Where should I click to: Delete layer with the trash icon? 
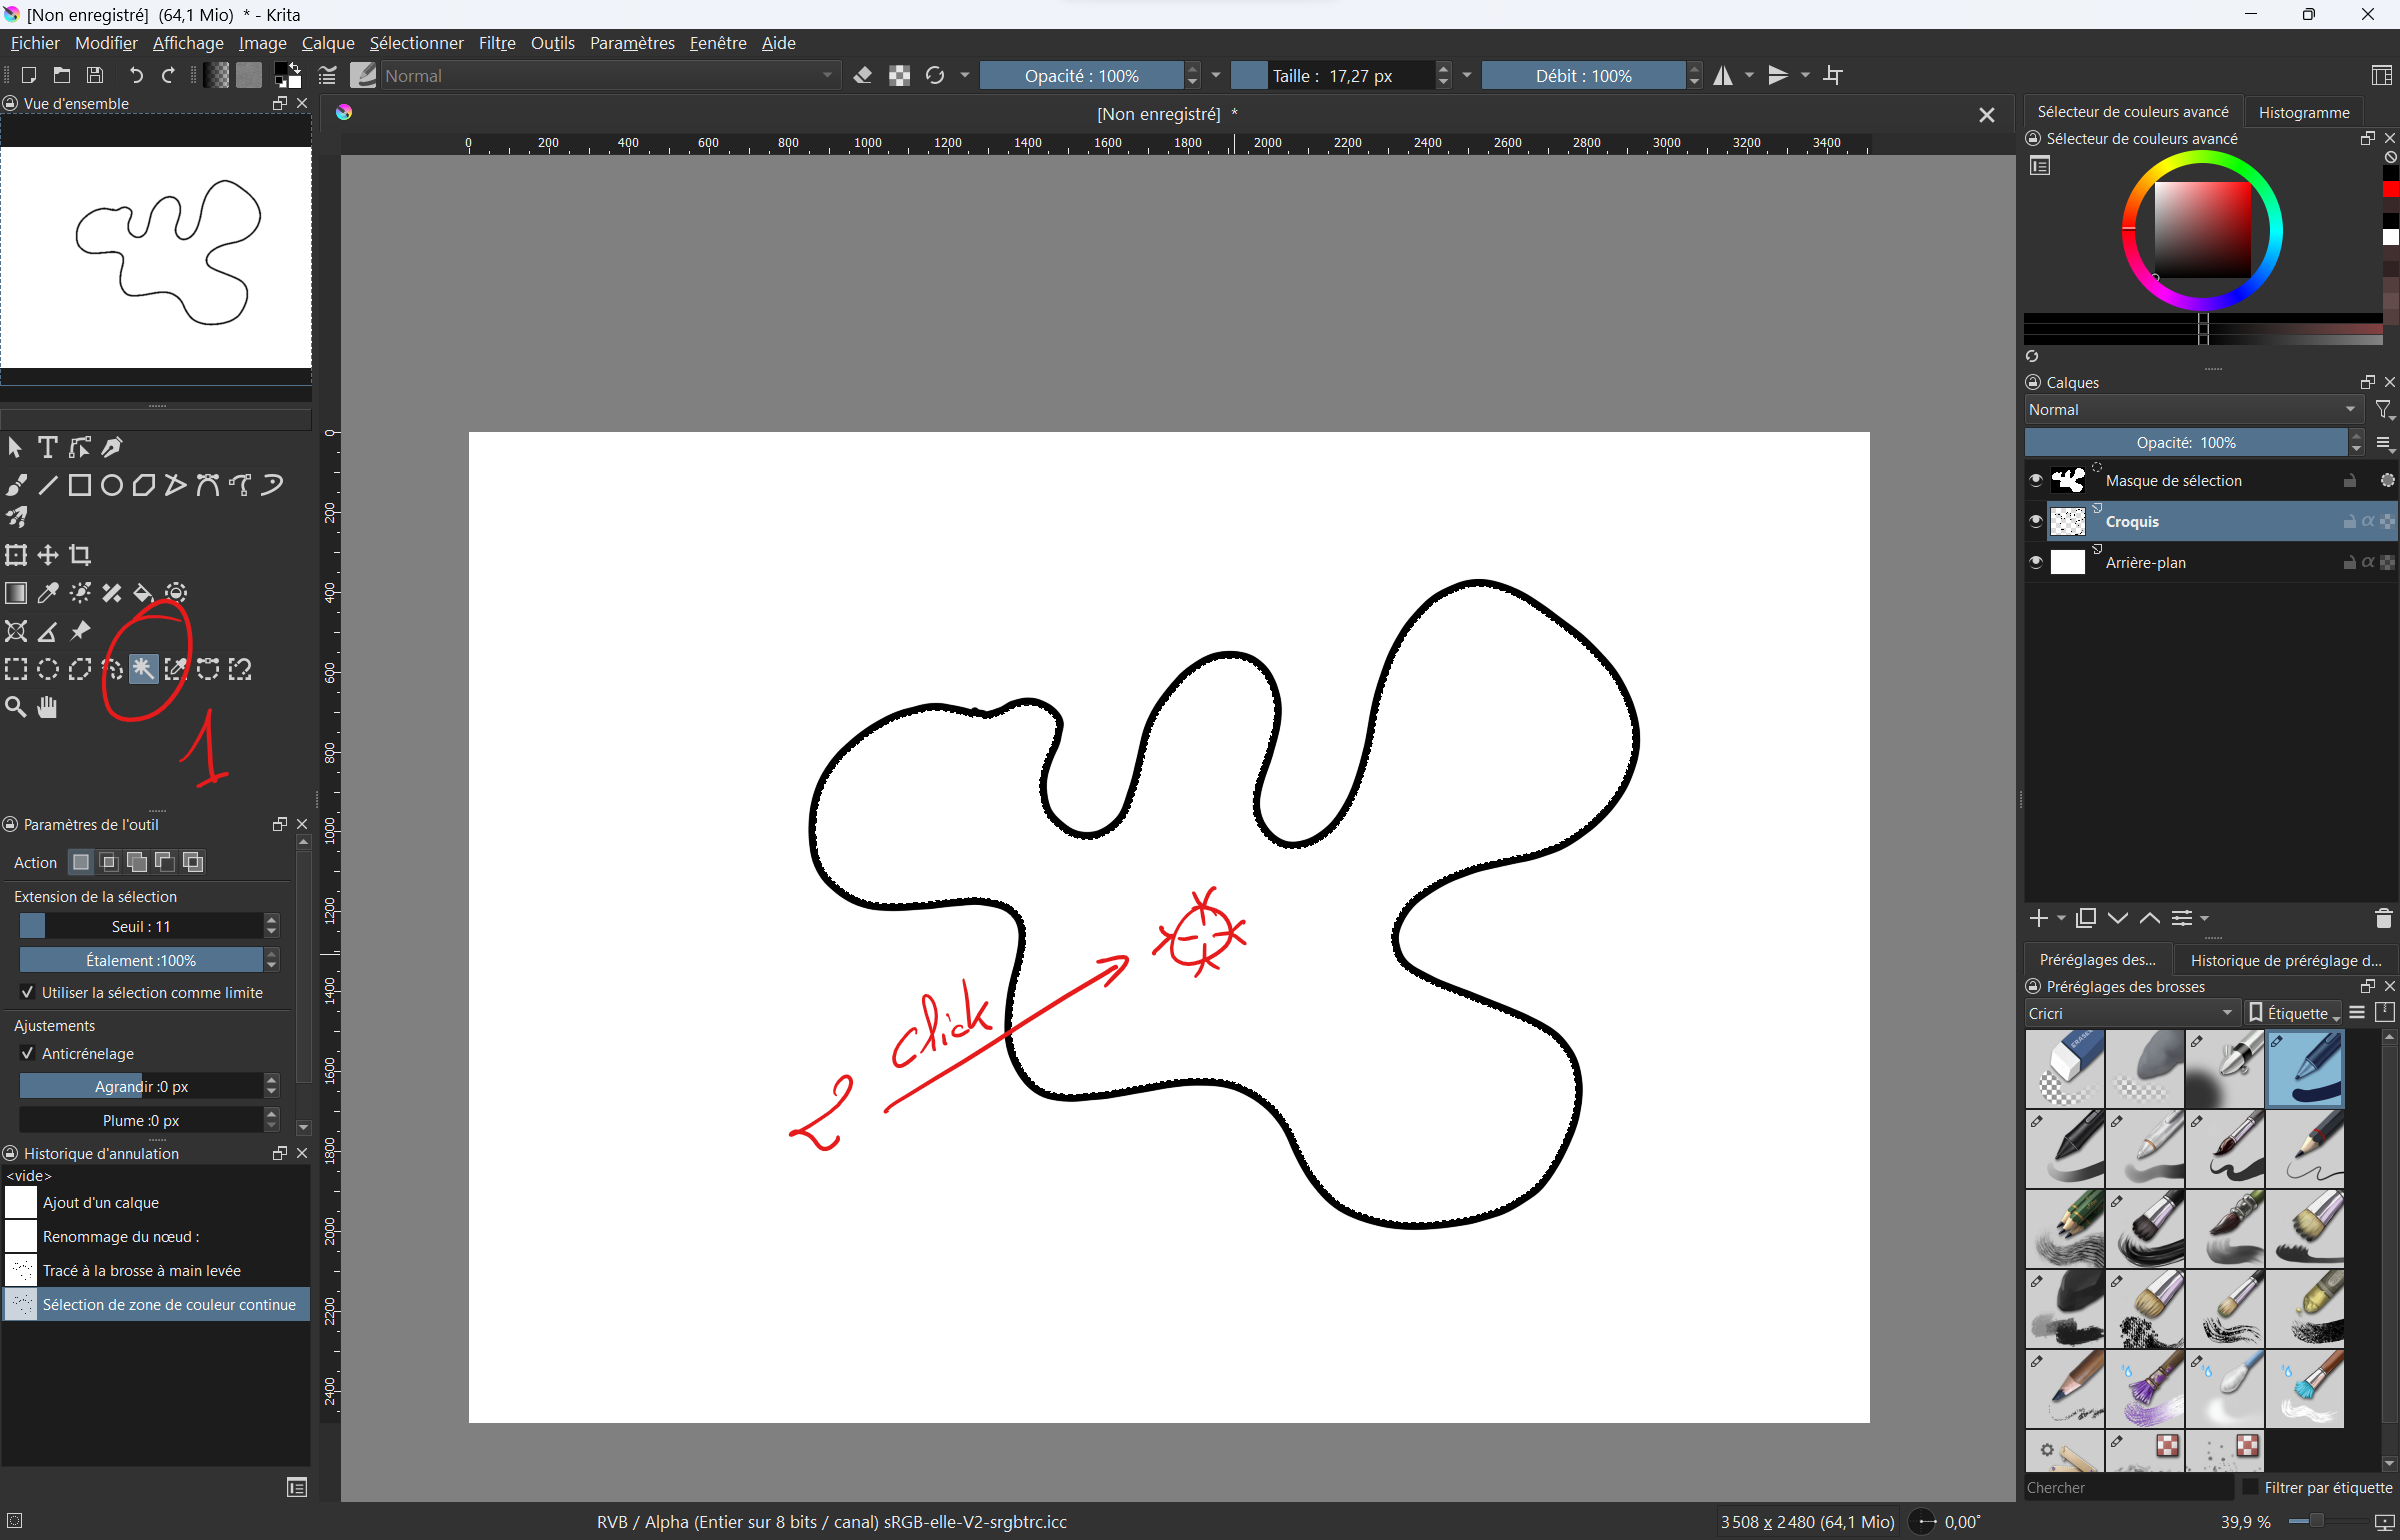tap(2383, 918)
